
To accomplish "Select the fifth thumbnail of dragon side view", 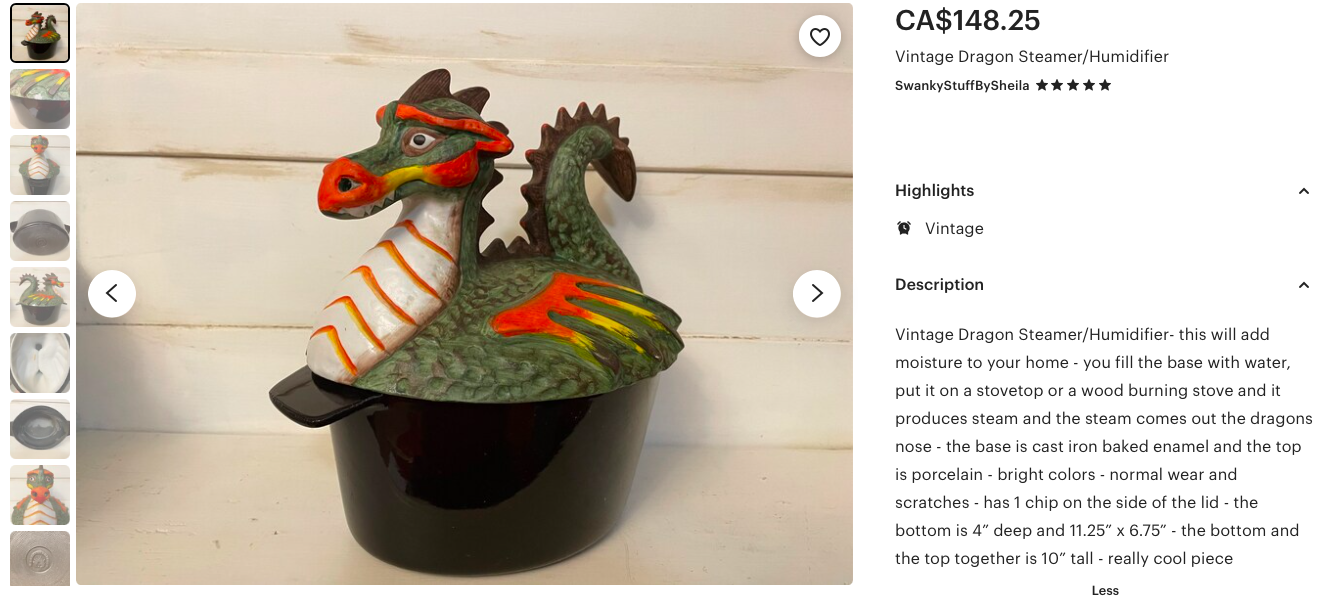I will 40,297.
